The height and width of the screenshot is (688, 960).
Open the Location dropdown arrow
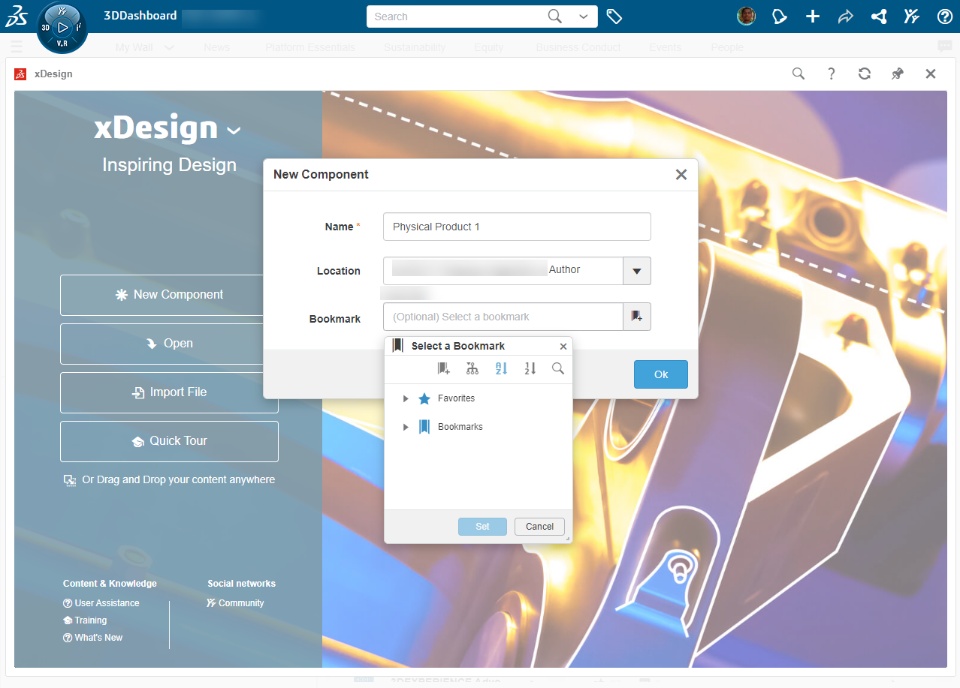(x=637, y=271)
